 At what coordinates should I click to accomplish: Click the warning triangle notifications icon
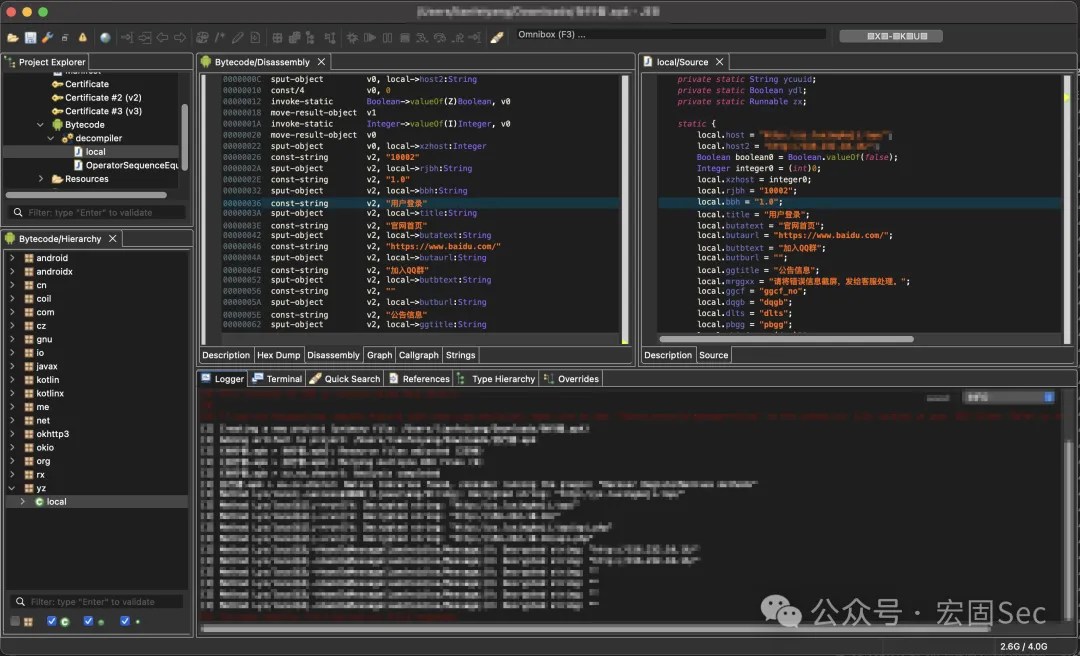click(83, 37)
